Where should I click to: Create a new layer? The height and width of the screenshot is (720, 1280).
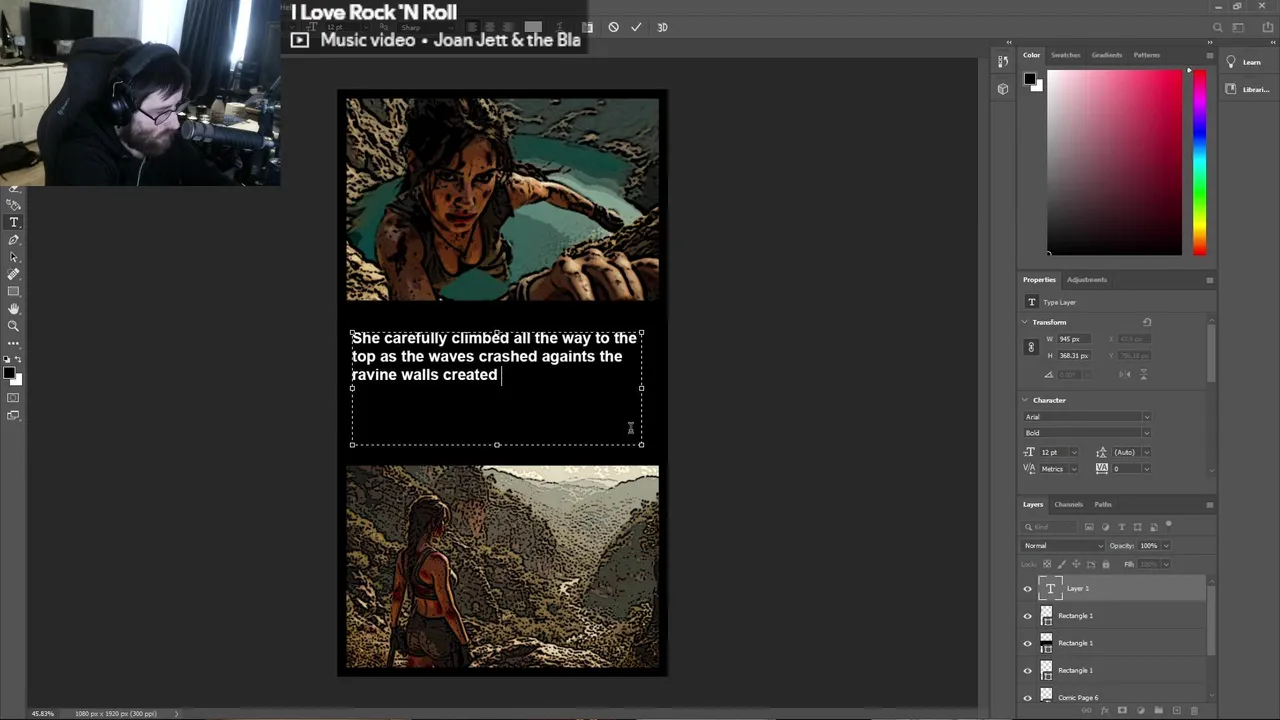pyautogui.click(x=1177, y=710)
